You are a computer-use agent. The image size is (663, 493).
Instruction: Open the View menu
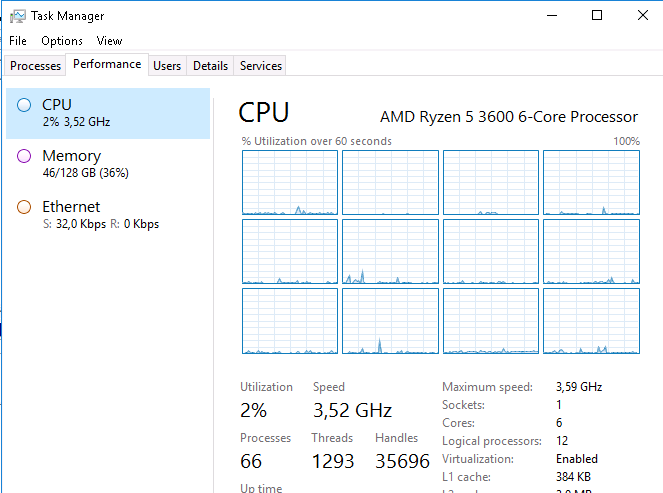pos(109,41)
